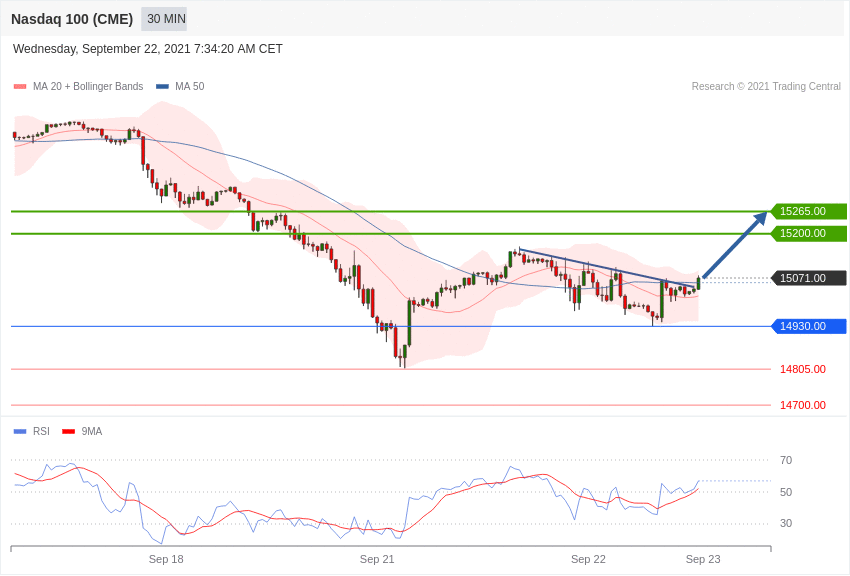Click the Sep 23 date axis label

click(x=703, y=559)
